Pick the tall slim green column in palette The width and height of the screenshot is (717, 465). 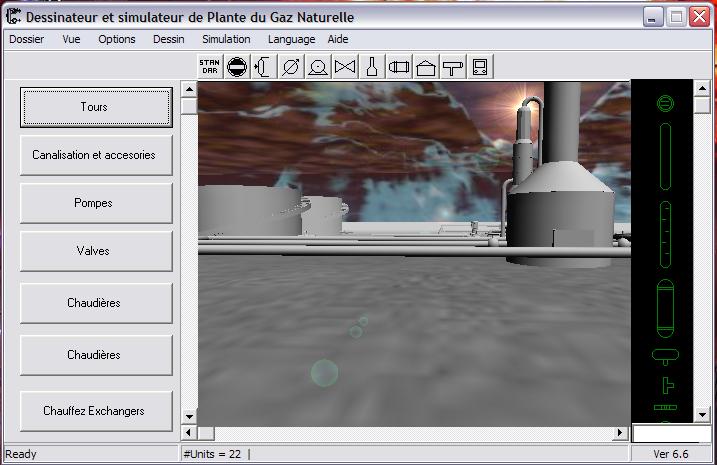click(665, 156)
